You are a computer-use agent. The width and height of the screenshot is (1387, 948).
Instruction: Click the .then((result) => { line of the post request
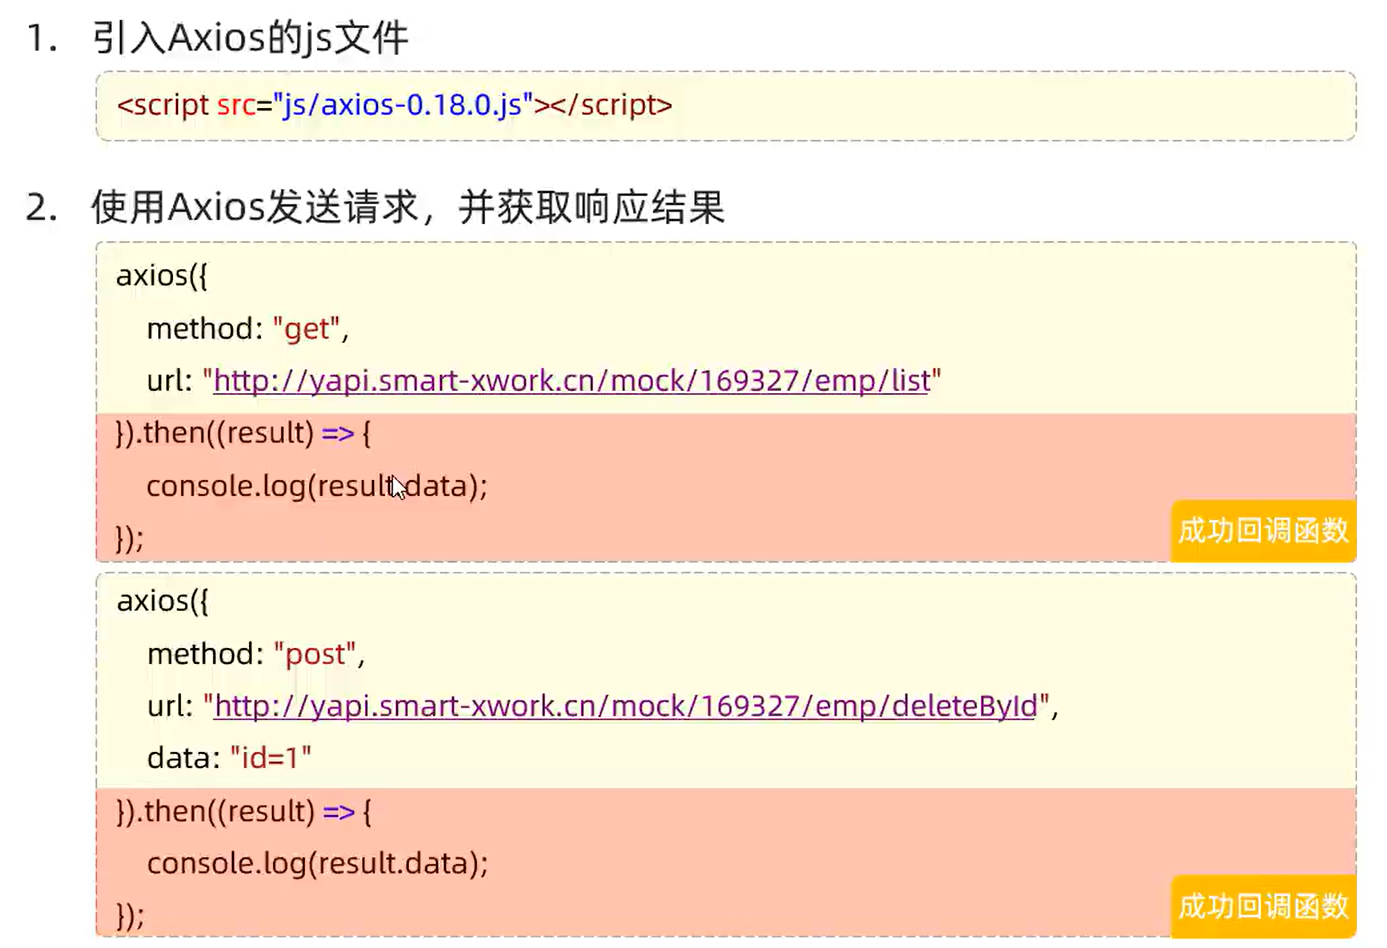pos(243,811)
